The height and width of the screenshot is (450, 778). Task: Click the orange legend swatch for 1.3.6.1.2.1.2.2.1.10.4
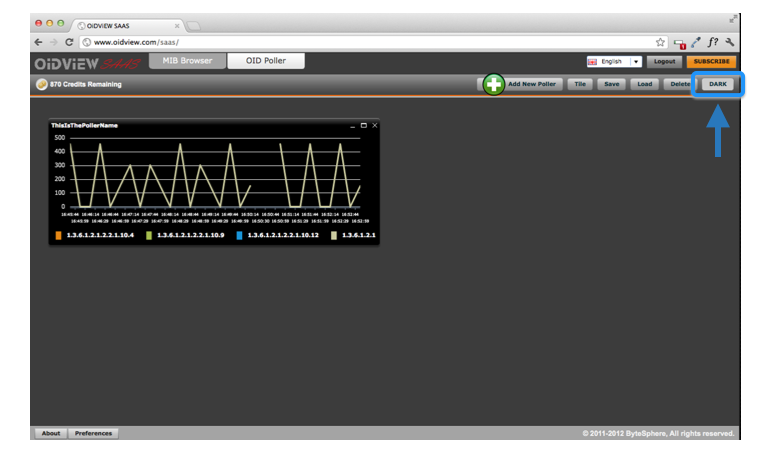[x=58, y=235]
